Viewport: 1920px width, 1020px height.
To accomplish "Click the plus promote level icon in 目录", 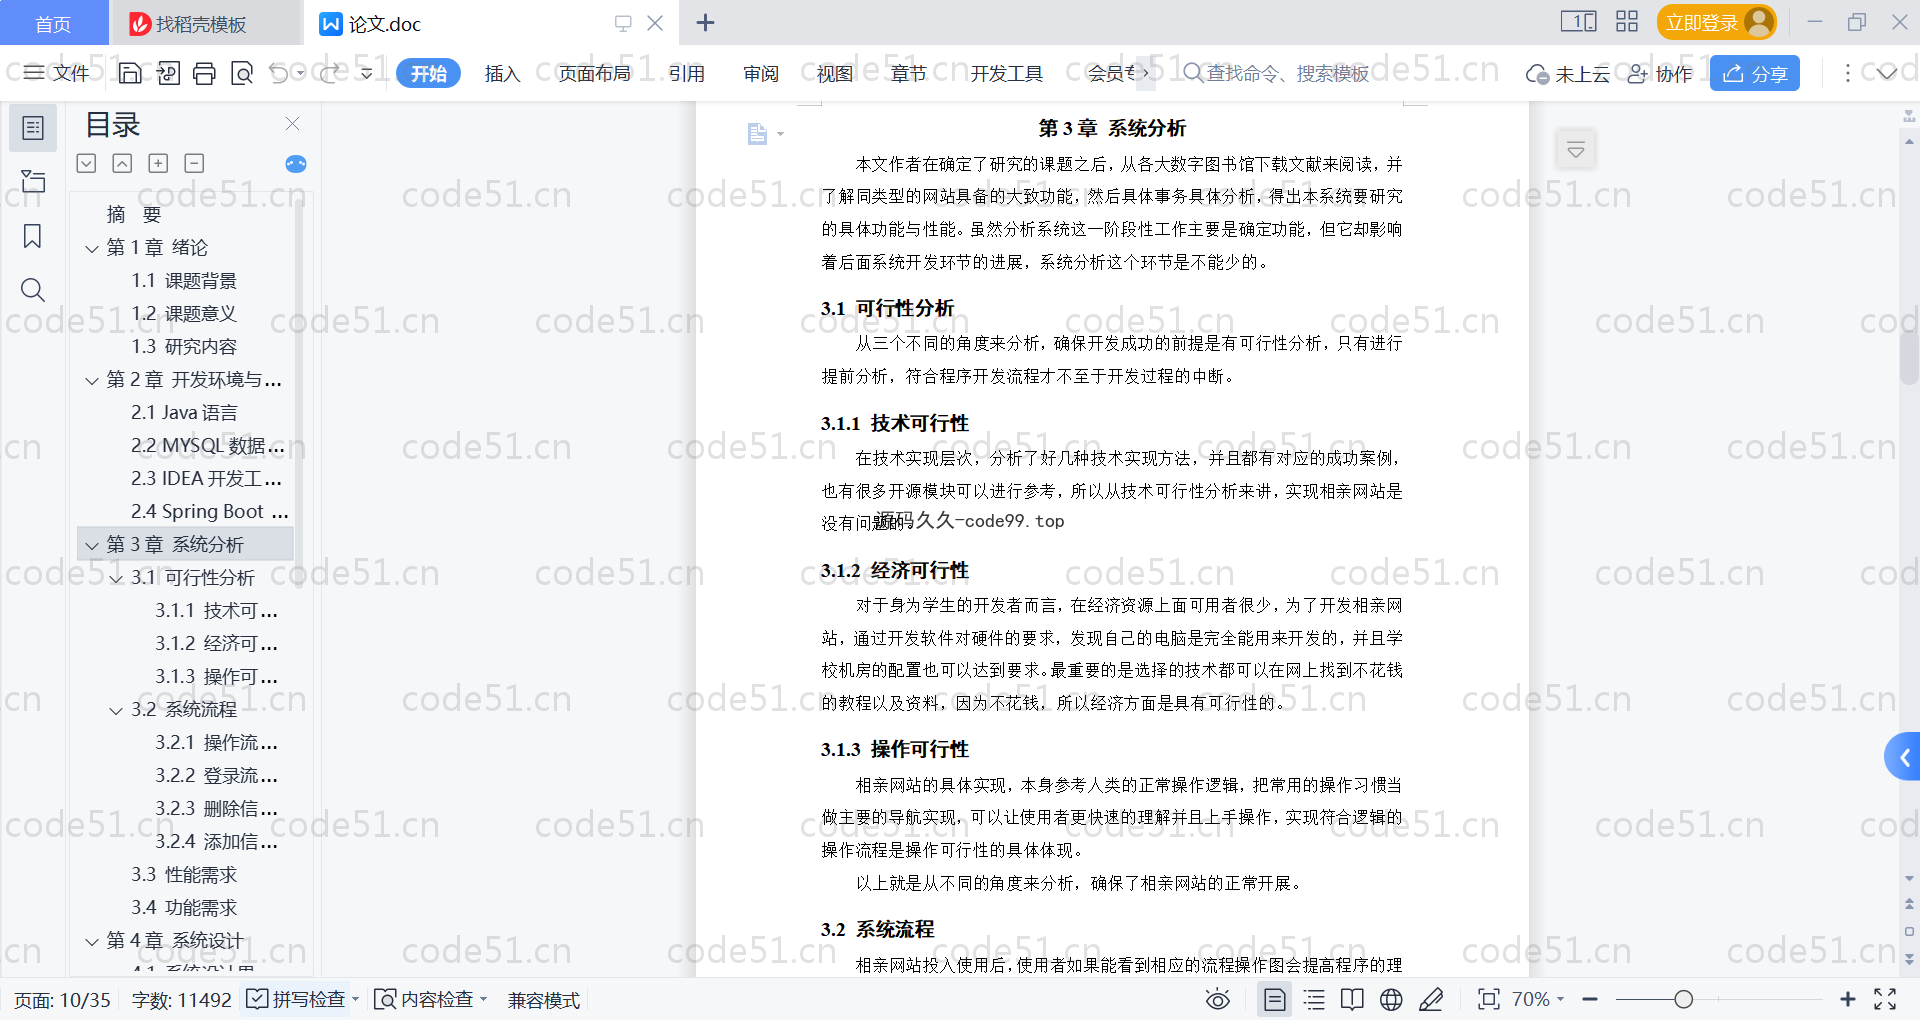I will 158,163.
